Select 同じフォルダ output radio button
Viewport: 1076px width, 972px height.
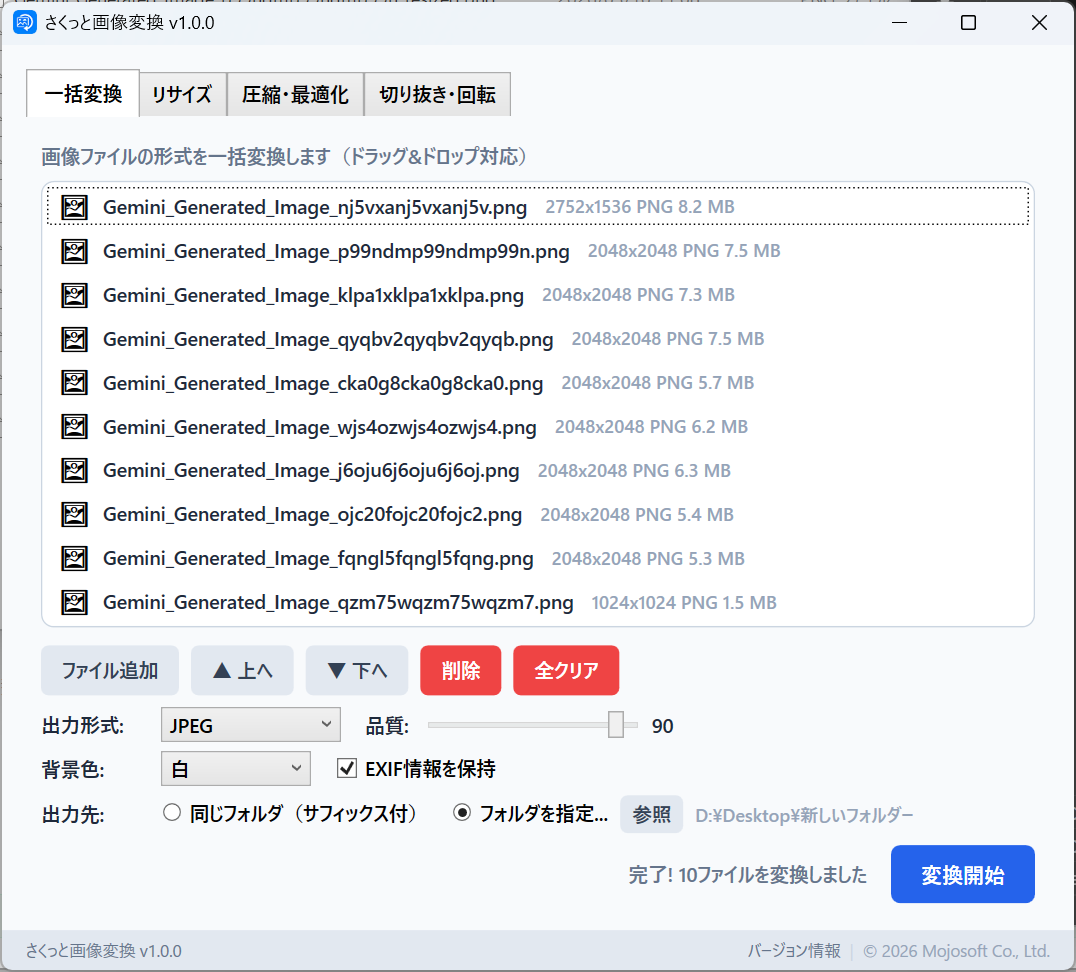coord(171,813)
